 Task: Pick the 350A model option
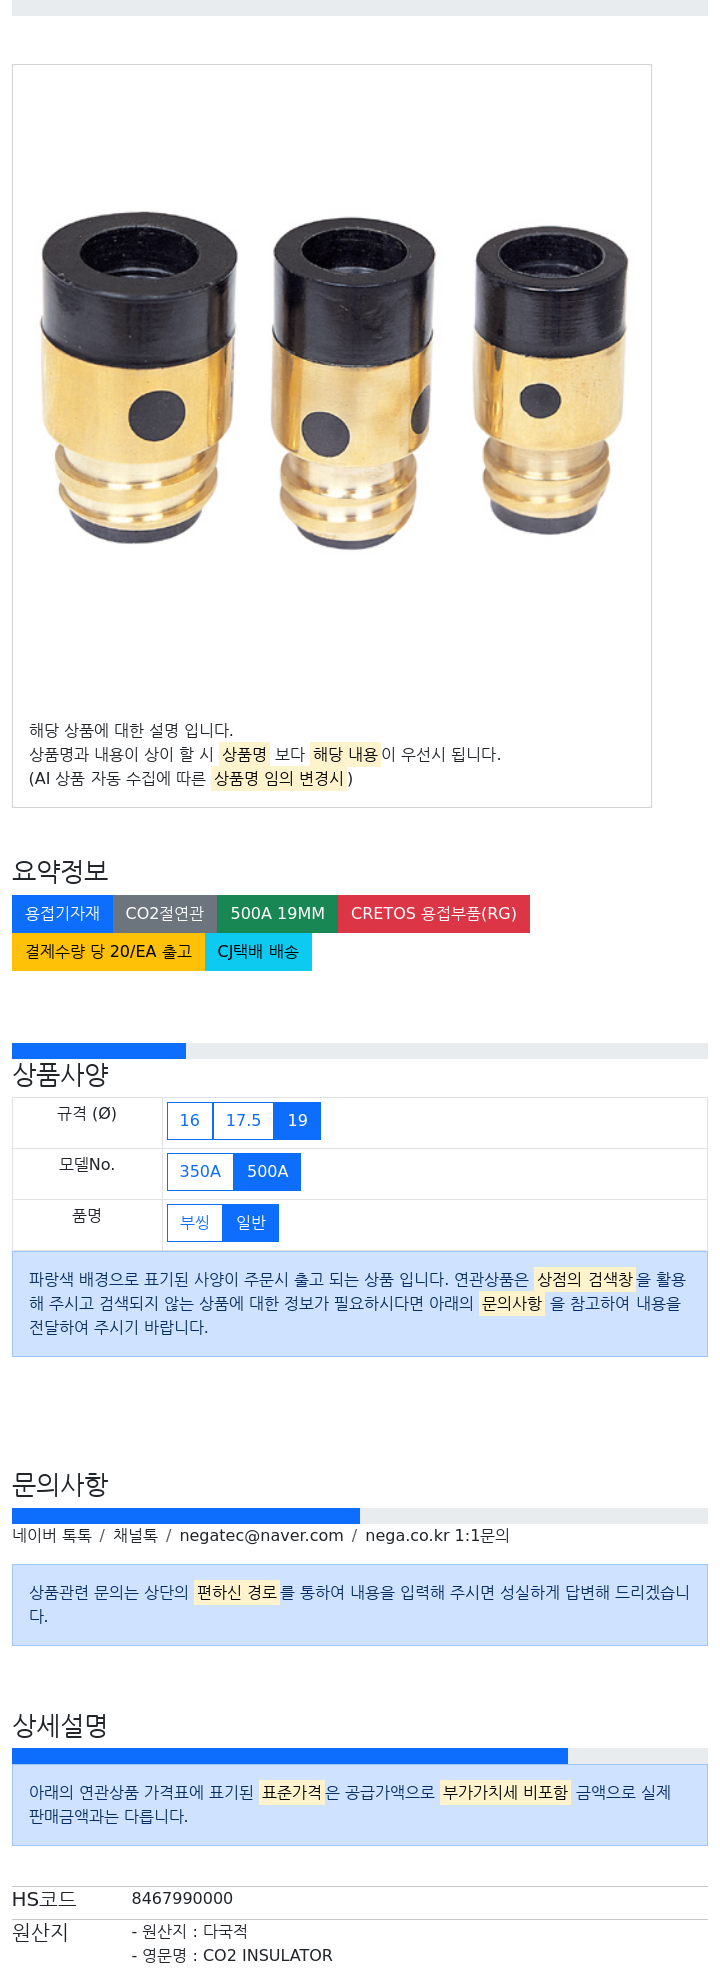click(200, 1171)
